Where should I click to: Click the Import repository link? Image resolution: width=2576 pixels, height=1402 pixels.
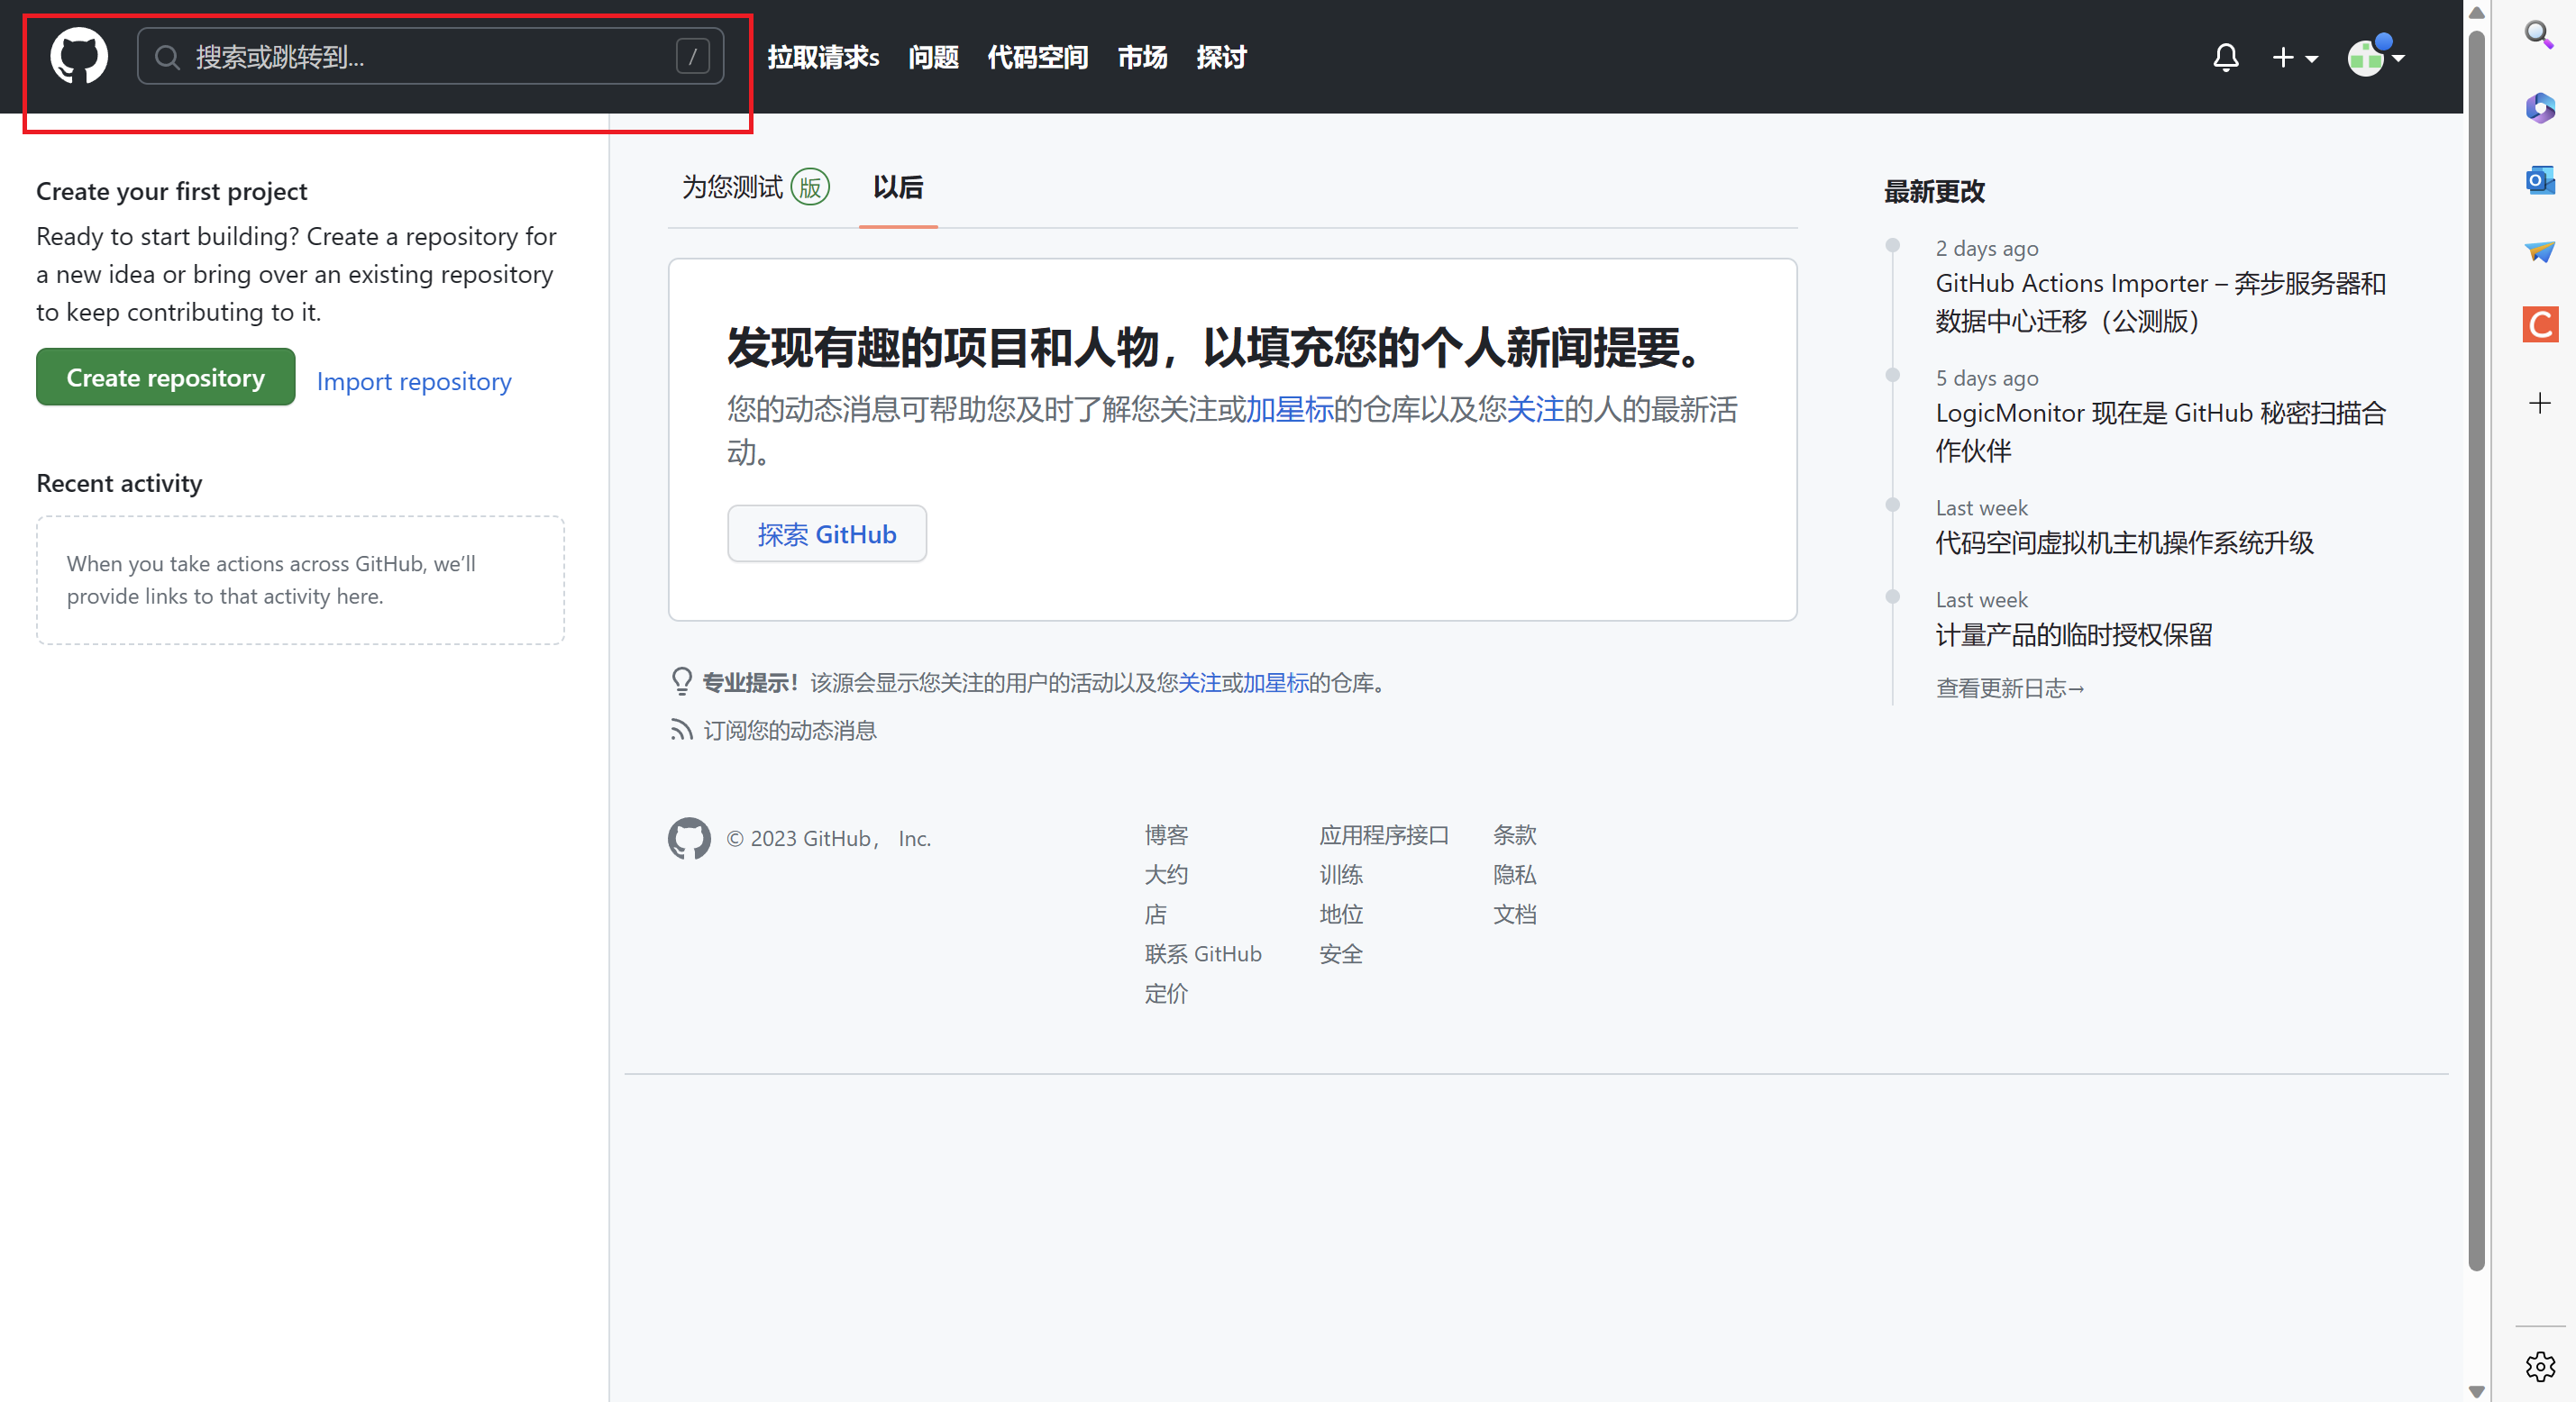pyautogui.click(x=413, y=381)
